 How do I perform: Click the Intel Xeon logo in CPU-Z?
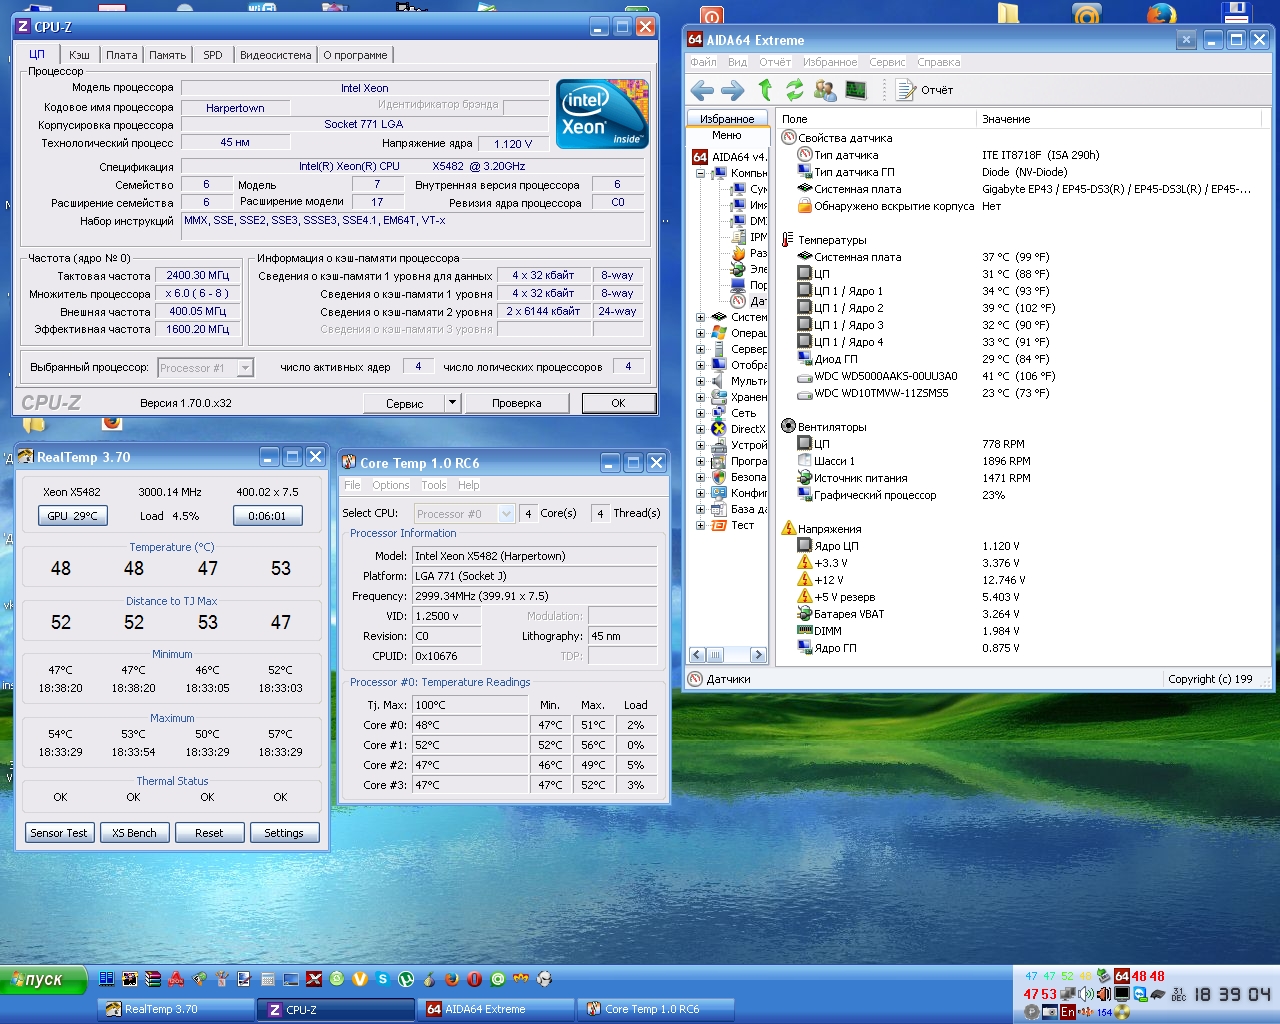(602, 115)
